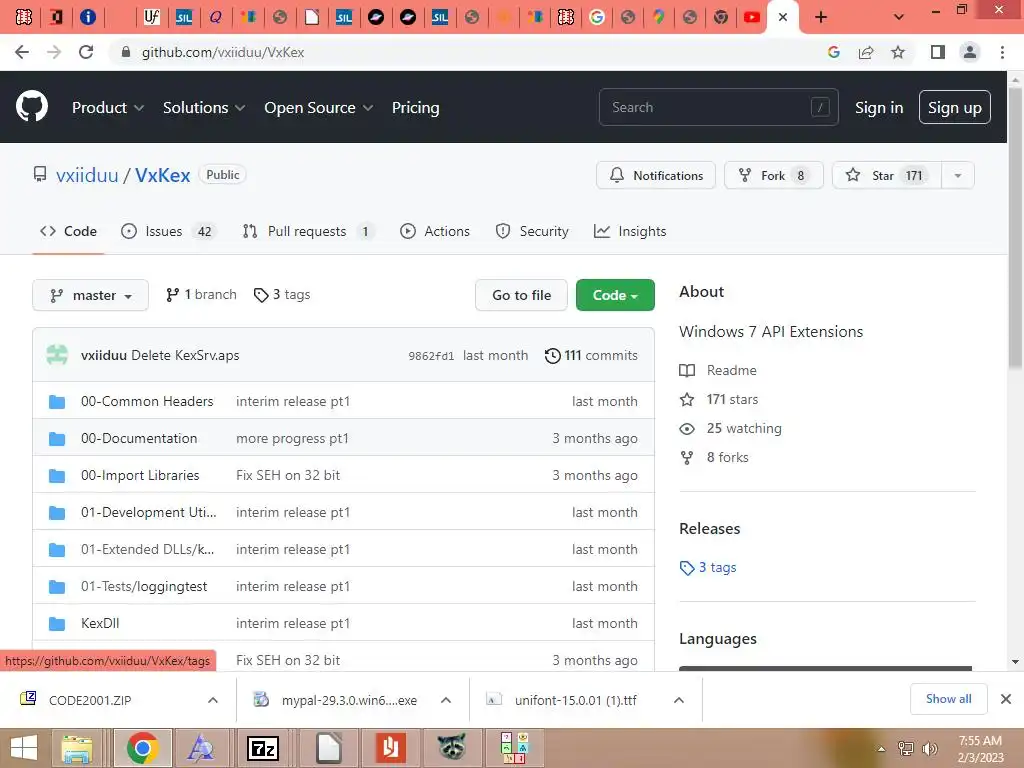This screenshot has width=1024, height=768.
Task: Open the VxKex repository name link
Action: [x=163, y=175]
